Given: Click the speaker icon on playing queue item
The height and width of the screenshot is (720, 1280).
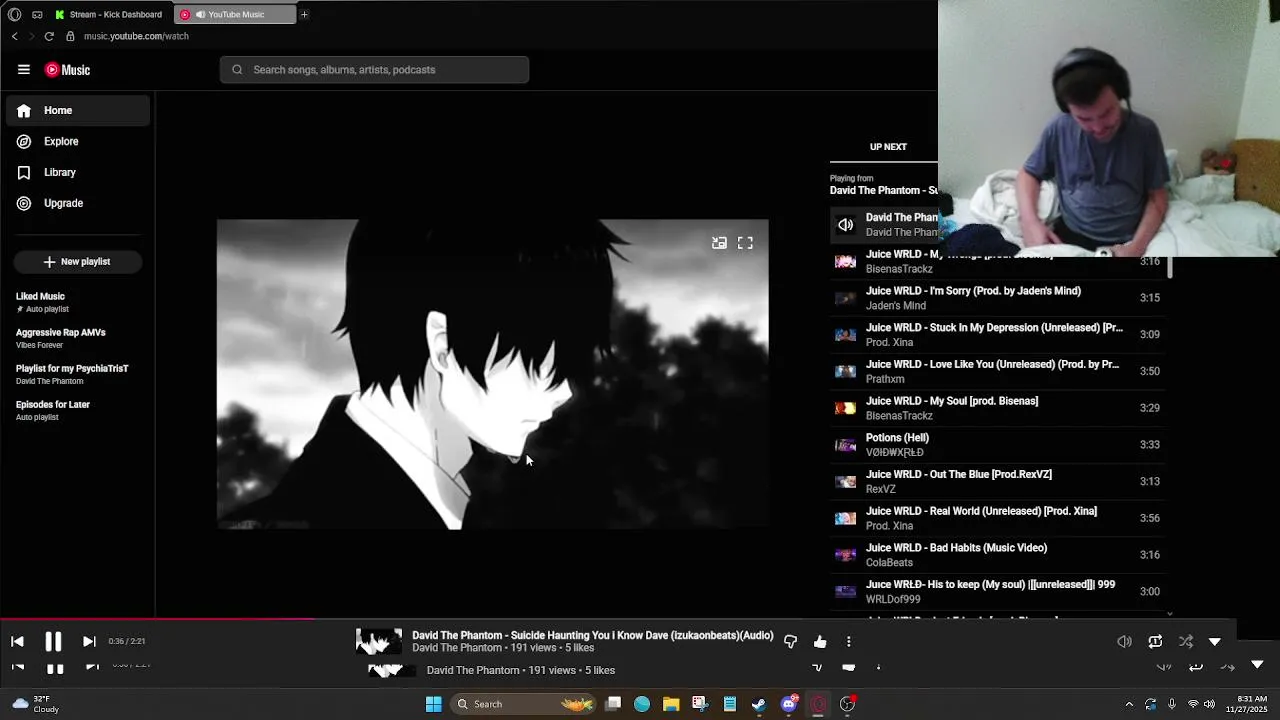Looking at the screenshot, I should point(846,225).
